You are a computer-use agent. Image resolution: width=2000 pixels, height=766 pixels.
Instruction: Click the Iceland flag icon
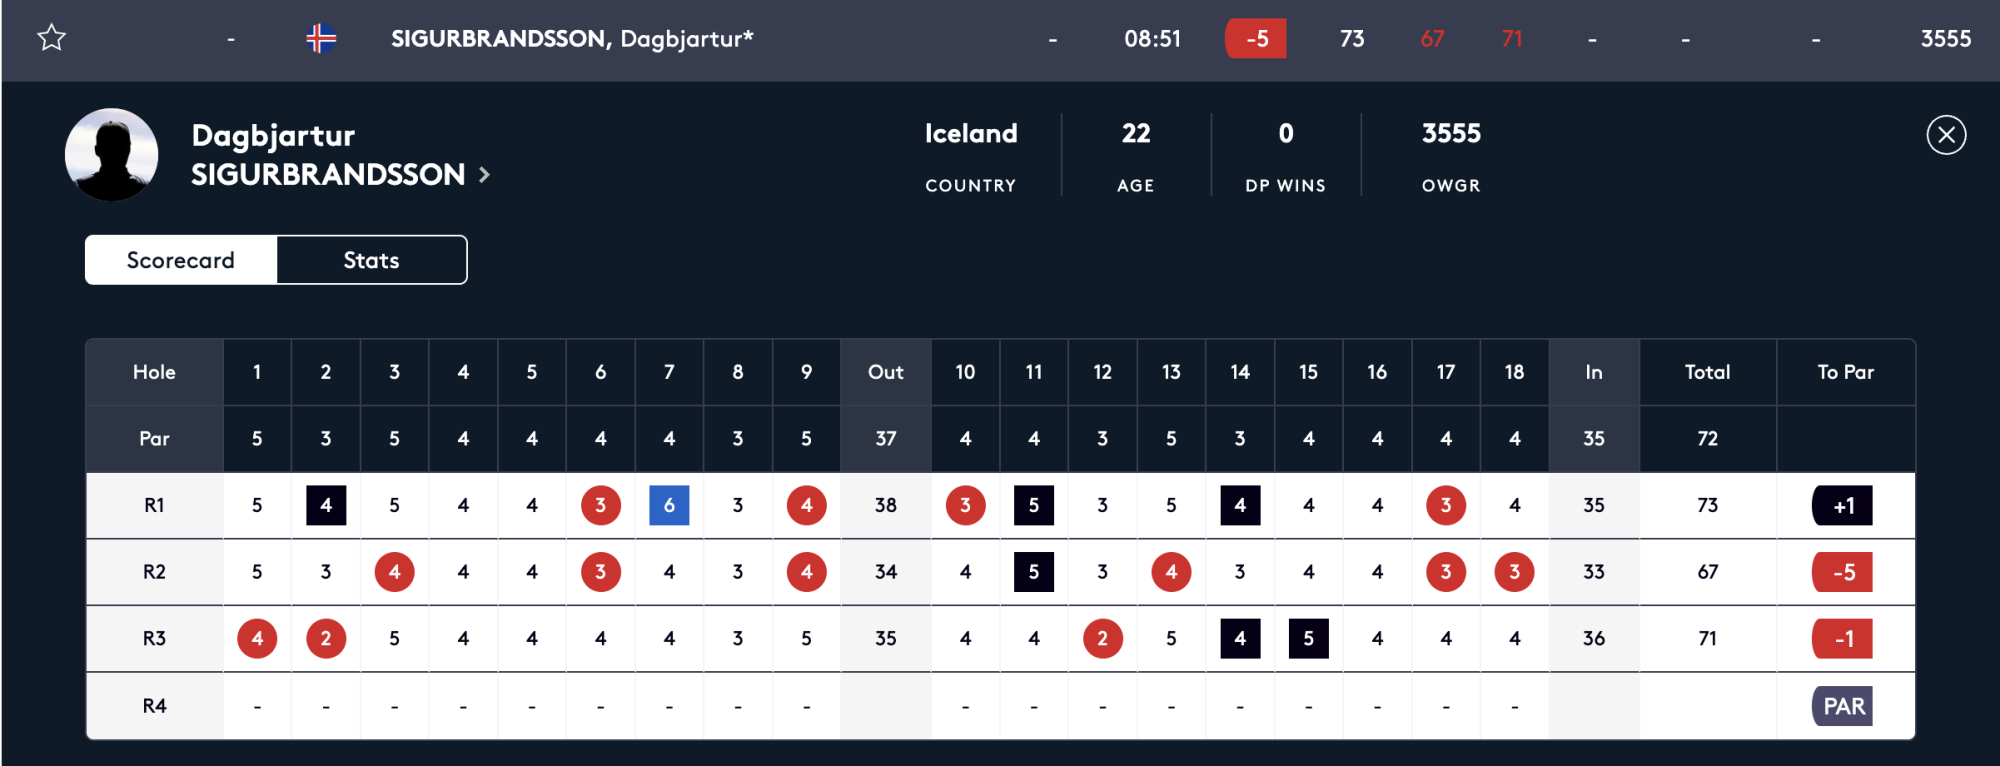[x=321, y=39]
